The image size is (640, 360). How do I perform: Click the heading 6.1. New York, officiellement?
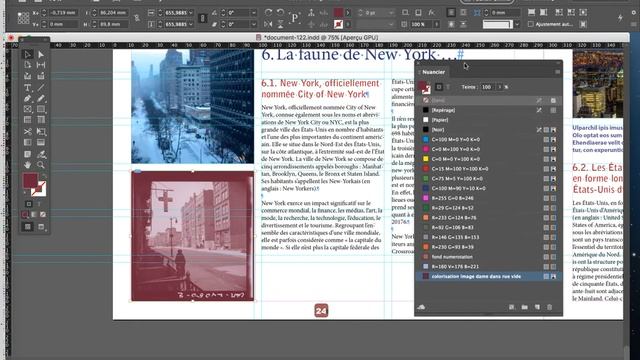click(320, 89)
